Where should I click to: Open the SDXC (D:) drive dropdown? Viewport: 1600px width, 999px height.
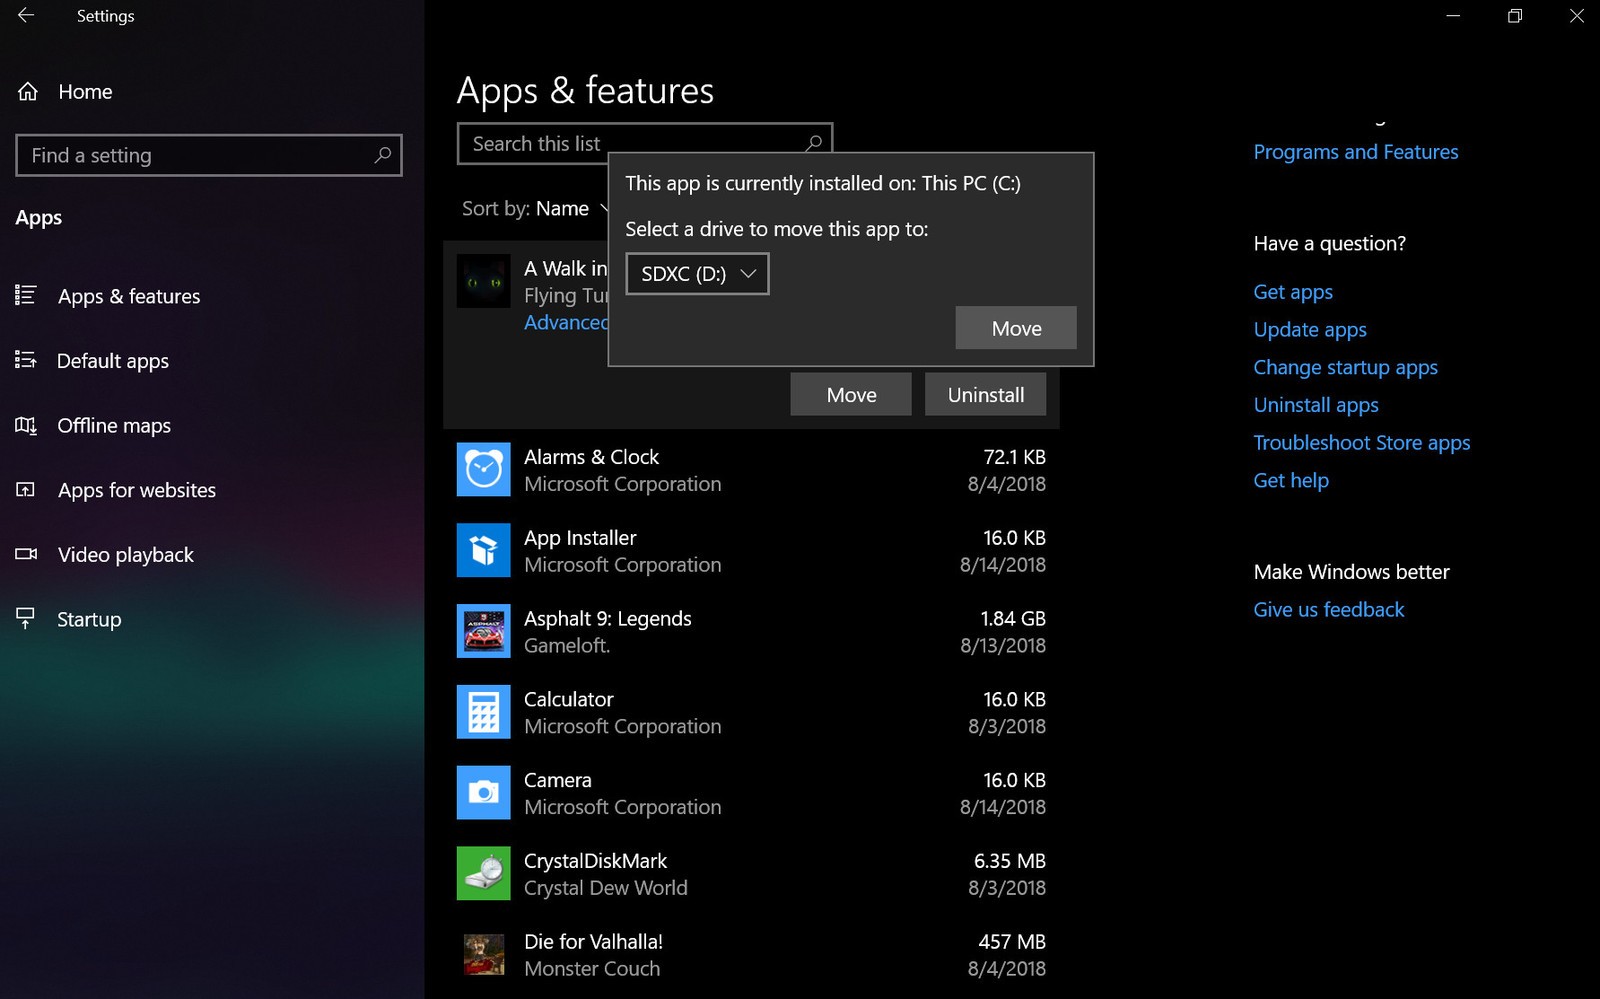(x=698, y=274)
